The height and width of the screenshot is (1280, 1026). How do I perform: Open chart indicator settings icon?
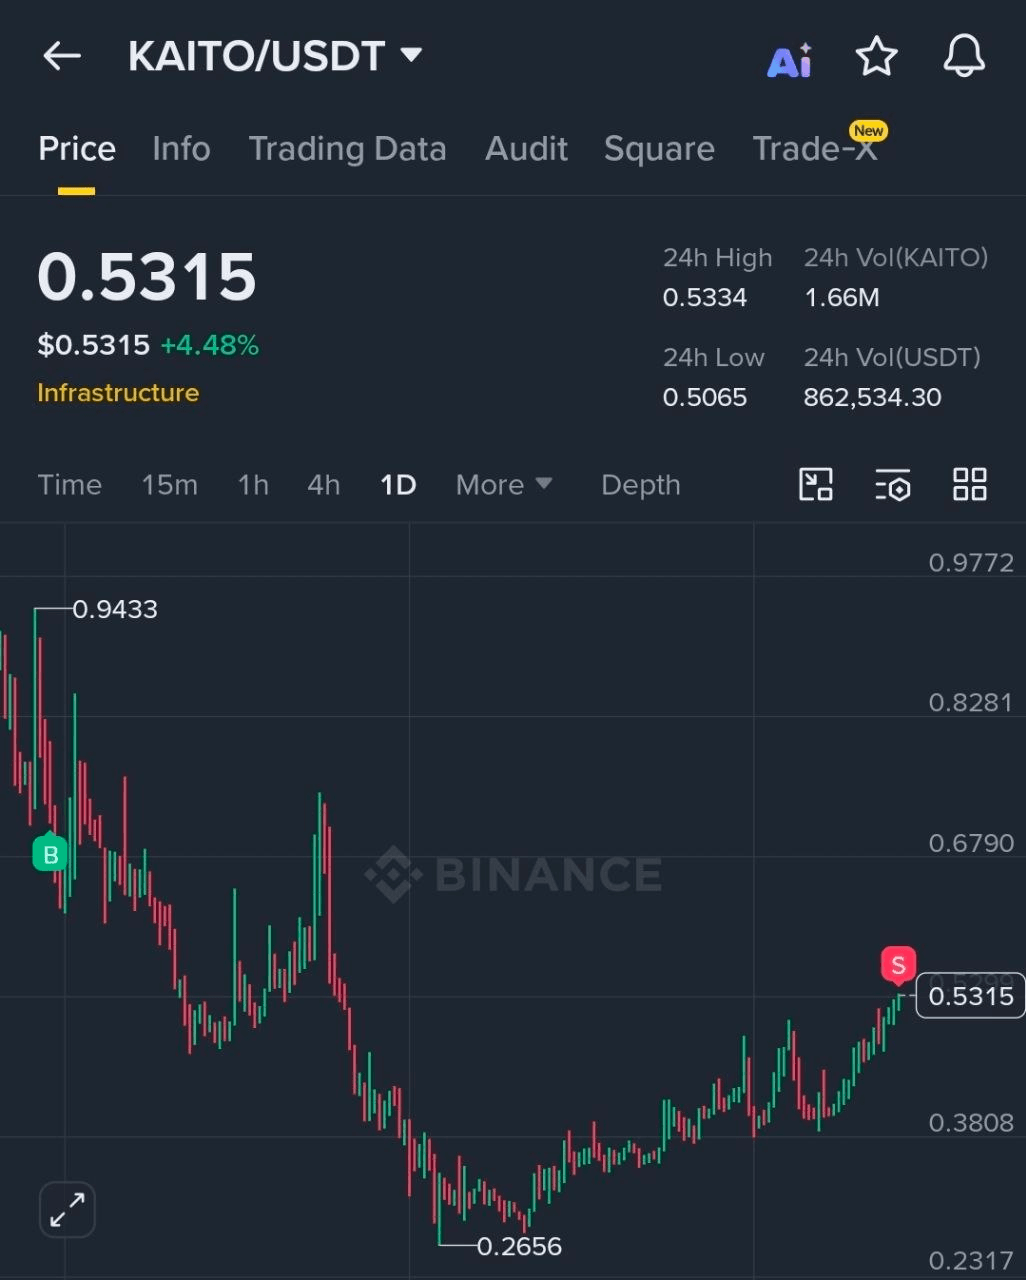tap(893, 485)
